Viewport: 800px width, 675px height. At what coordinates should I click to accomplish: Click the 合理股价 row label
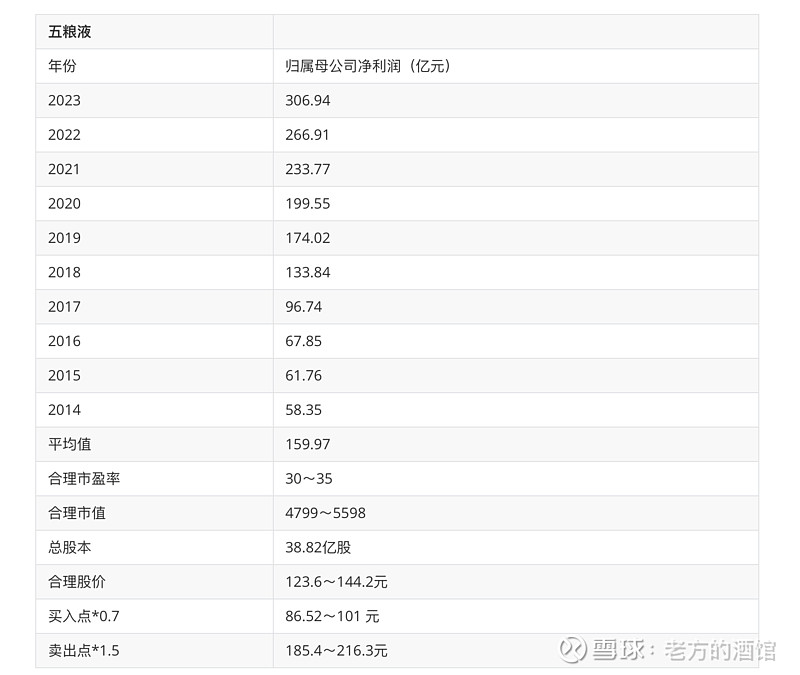pos(77,582)
